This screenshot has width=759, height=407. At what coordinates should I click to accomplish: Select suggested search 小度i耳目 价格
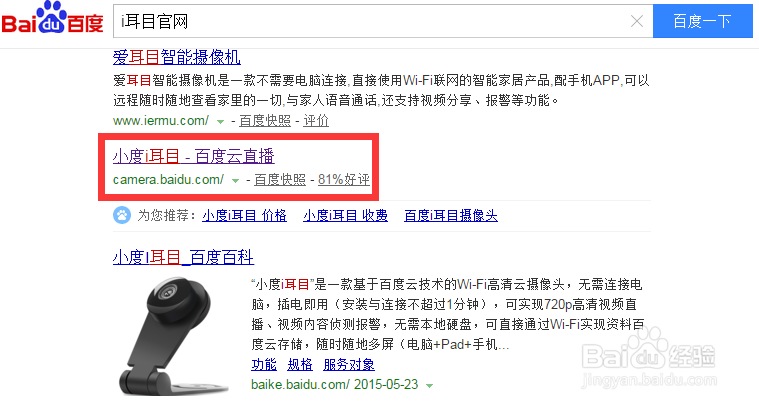(x=244, y=215)
